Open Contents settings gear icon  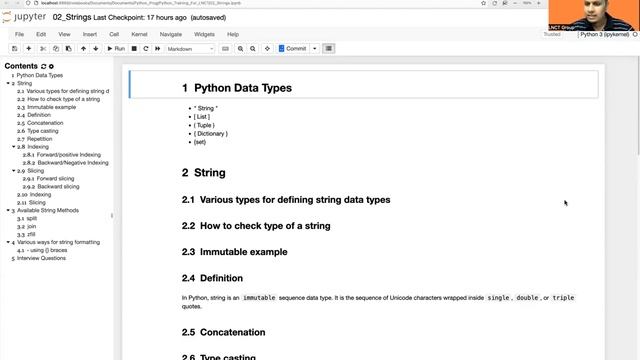click(x=51, y=66)
